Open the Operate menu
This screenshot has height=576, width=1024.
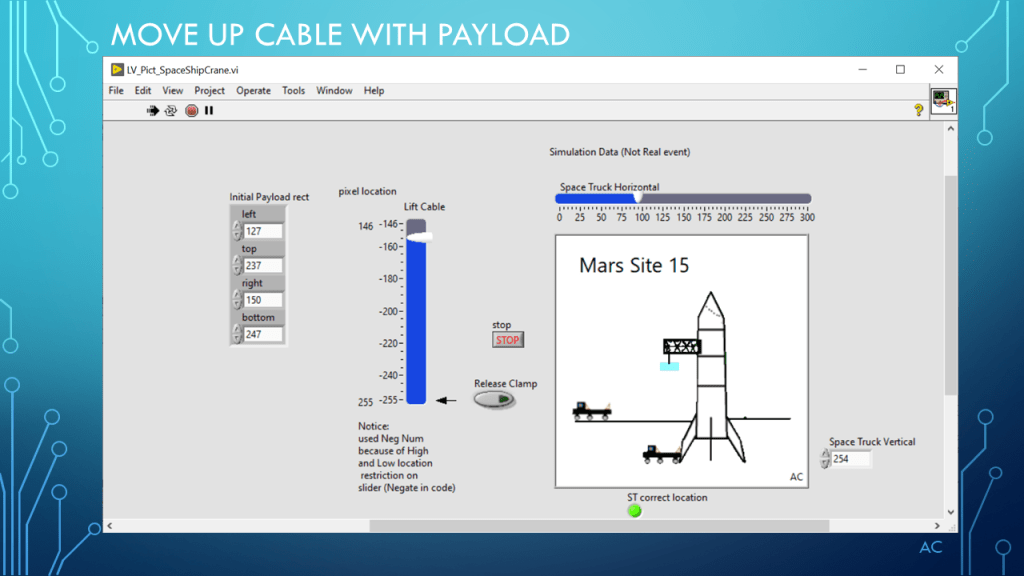pos(253,91)
